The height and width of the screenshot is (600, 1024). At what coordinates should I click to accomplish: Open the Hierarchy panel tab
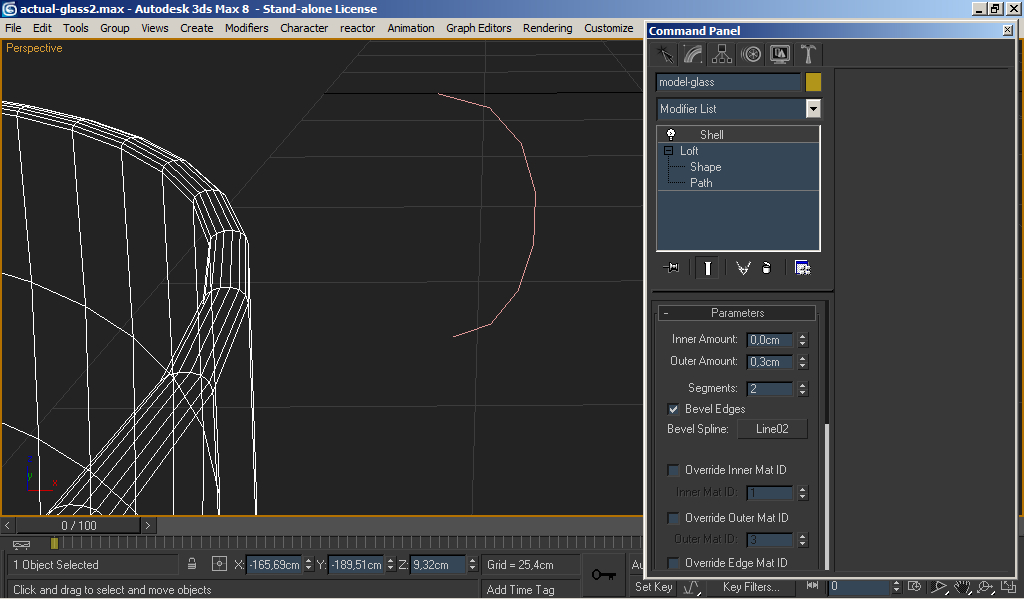[x=722, y=54]
